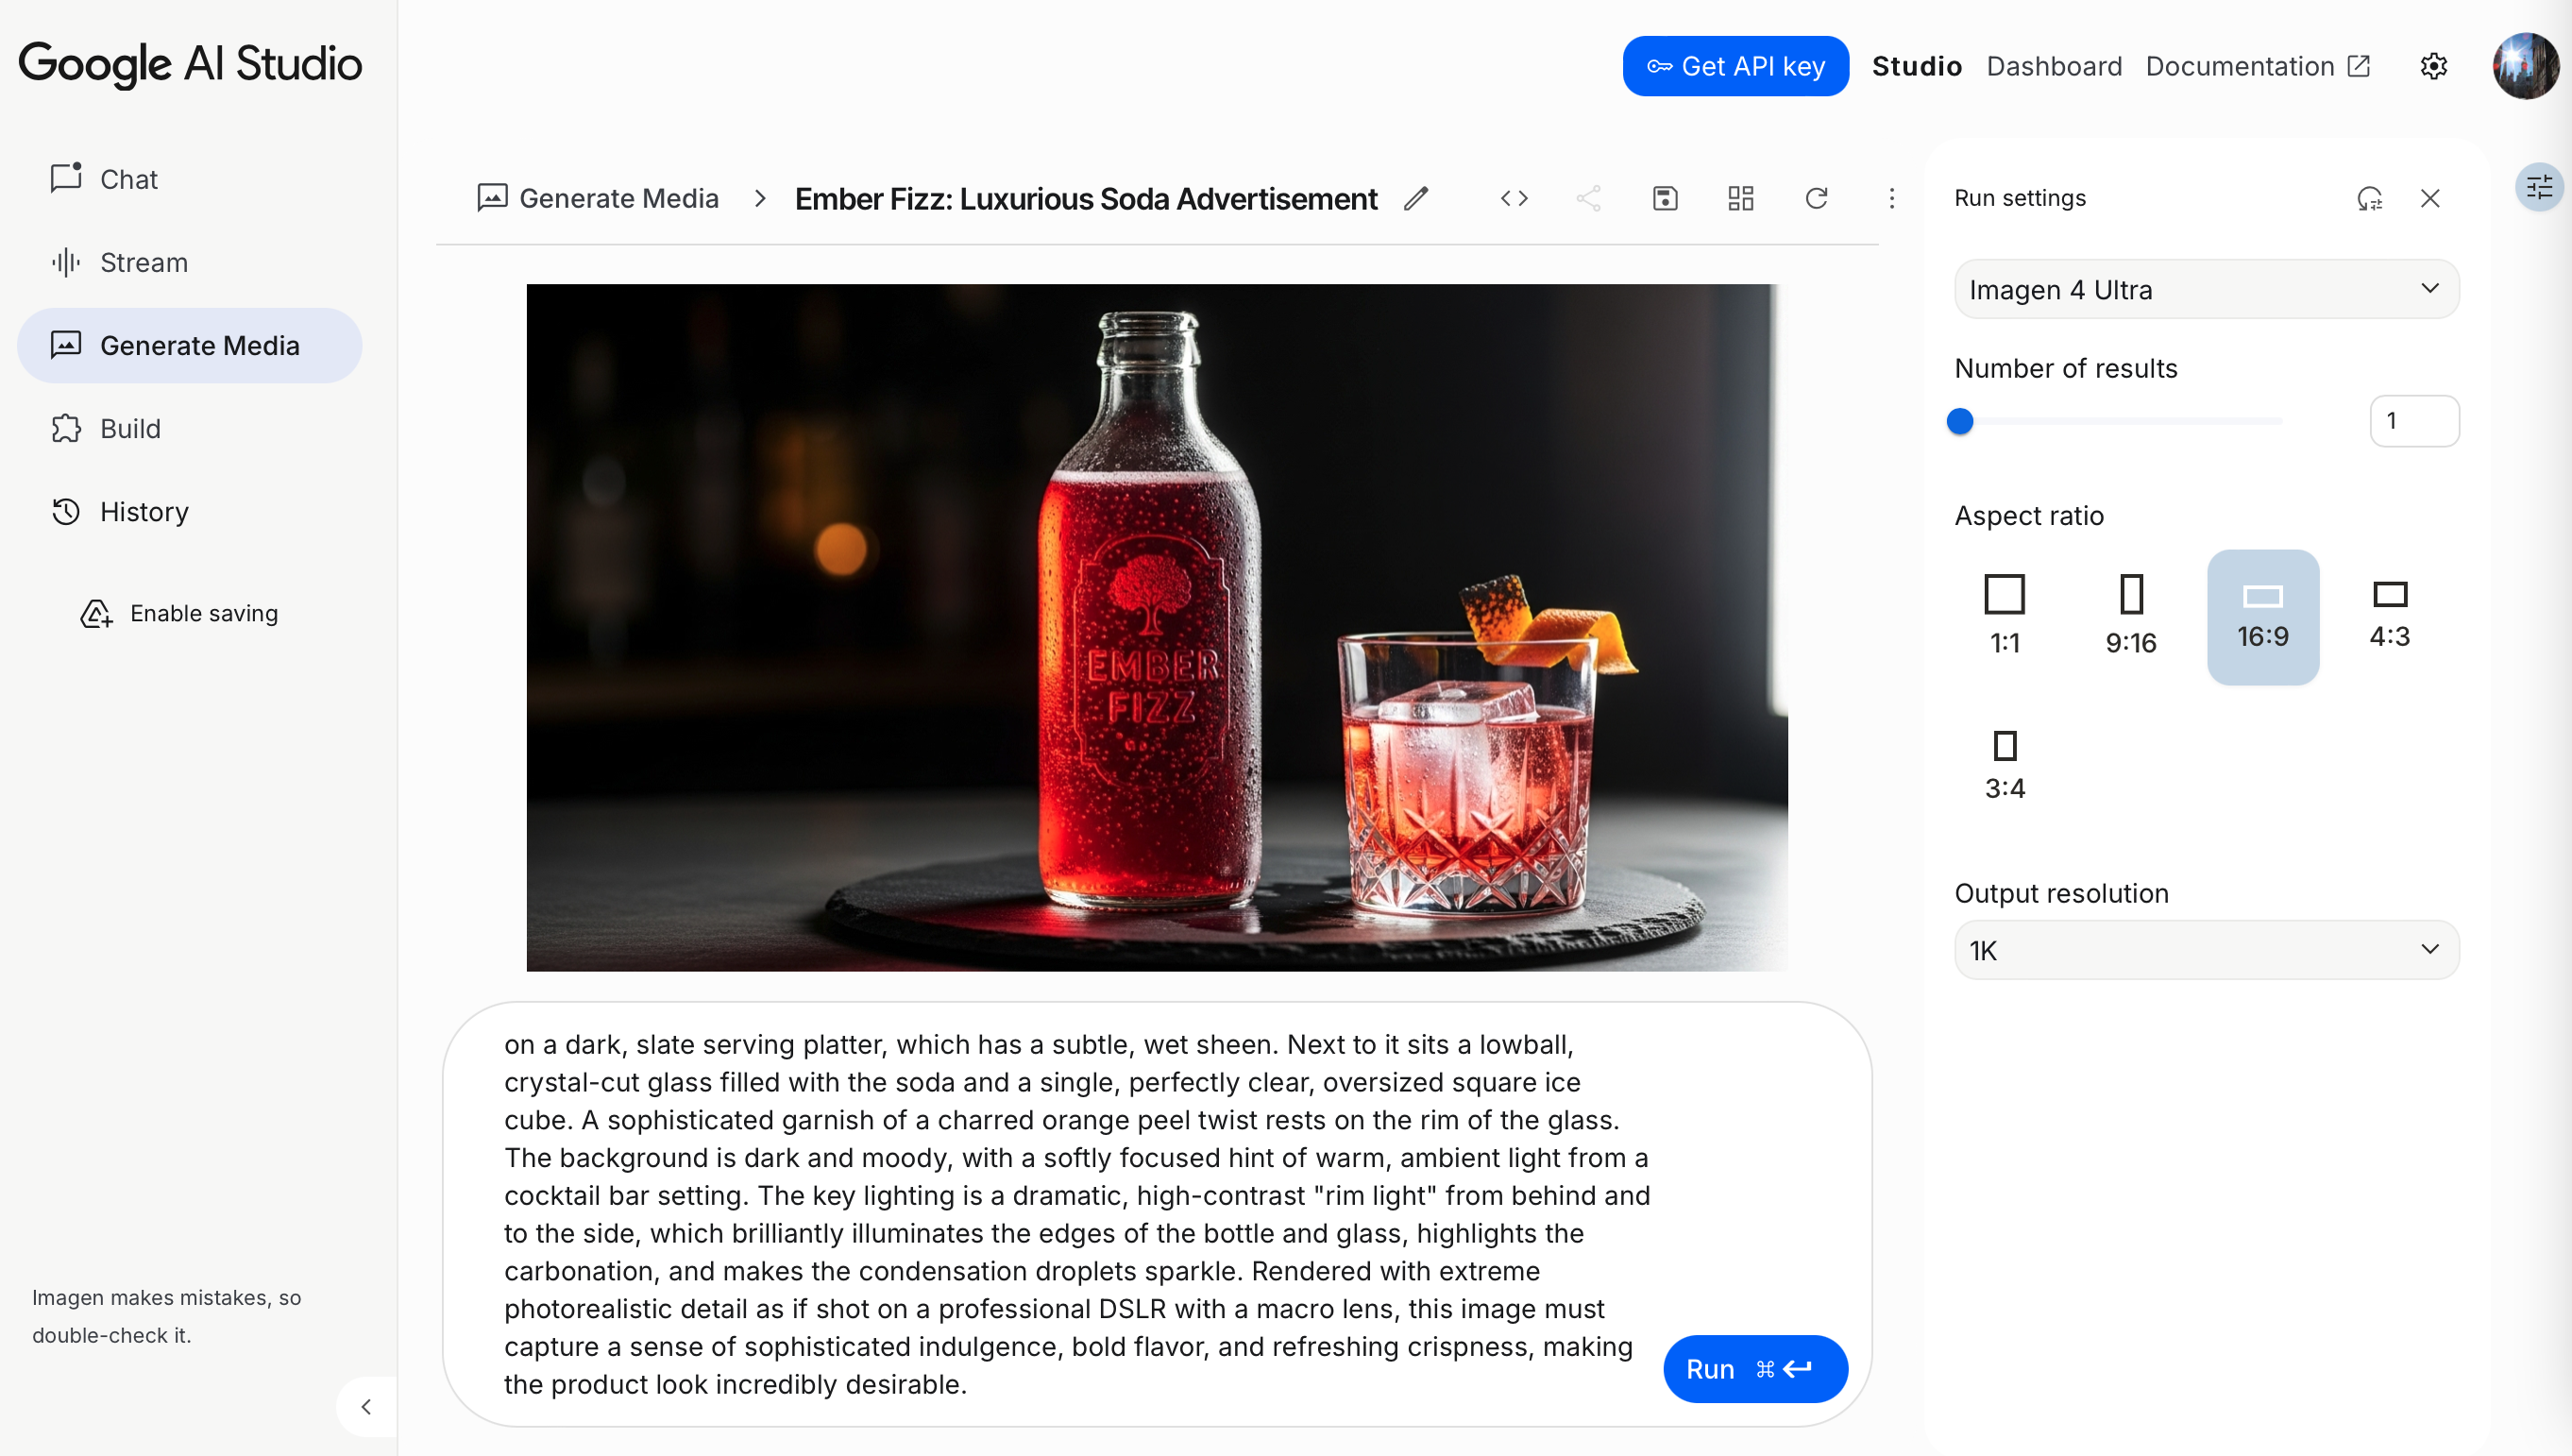Click the Stream waveform icon

coord(66,262)
